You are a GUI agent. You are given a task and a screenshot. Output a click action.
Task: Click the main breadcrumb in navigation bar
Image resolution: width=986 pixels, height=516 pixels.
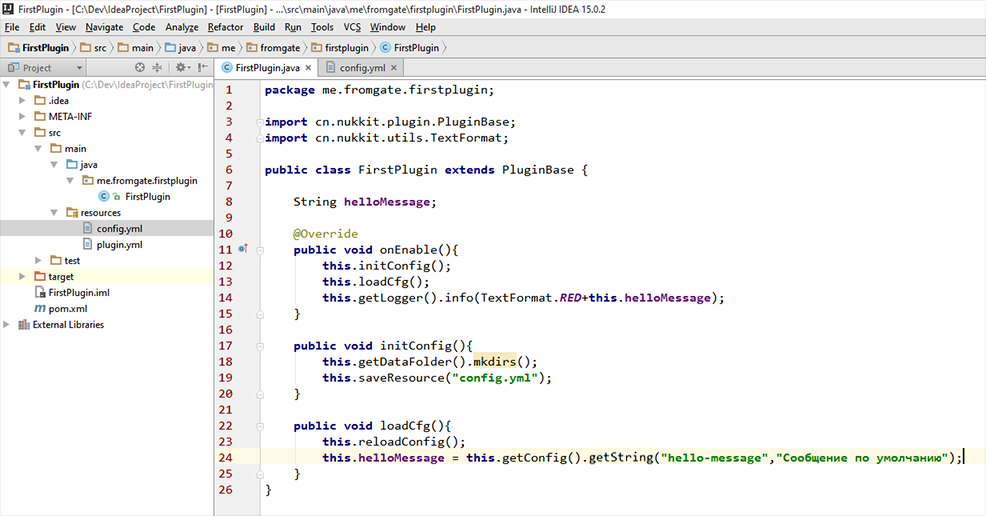(x=136, y=48)
